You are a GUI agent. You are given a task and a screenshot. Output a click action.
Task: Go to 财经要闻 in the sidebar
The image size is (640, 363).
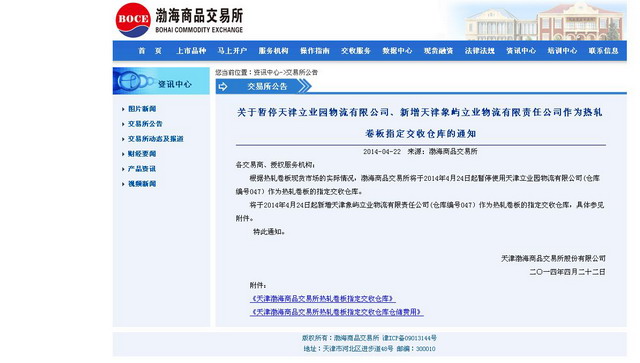[x=142, y=154]
